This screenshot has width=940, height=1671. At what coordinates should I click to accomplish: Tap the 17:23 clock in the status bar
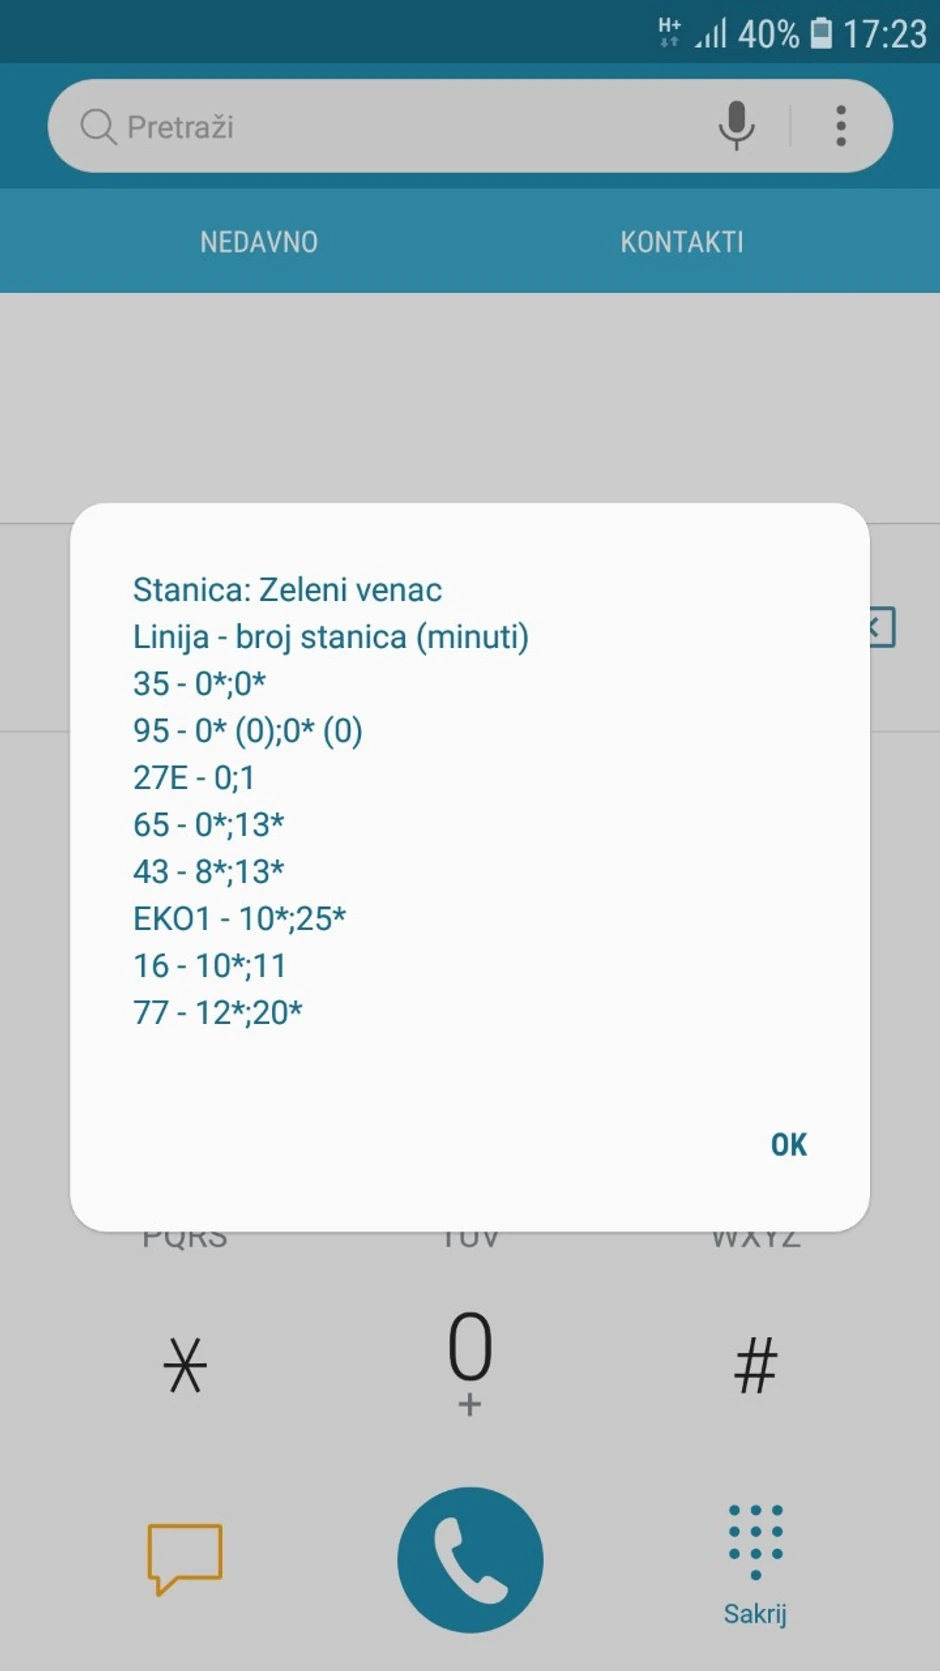(x=885, y=34)
